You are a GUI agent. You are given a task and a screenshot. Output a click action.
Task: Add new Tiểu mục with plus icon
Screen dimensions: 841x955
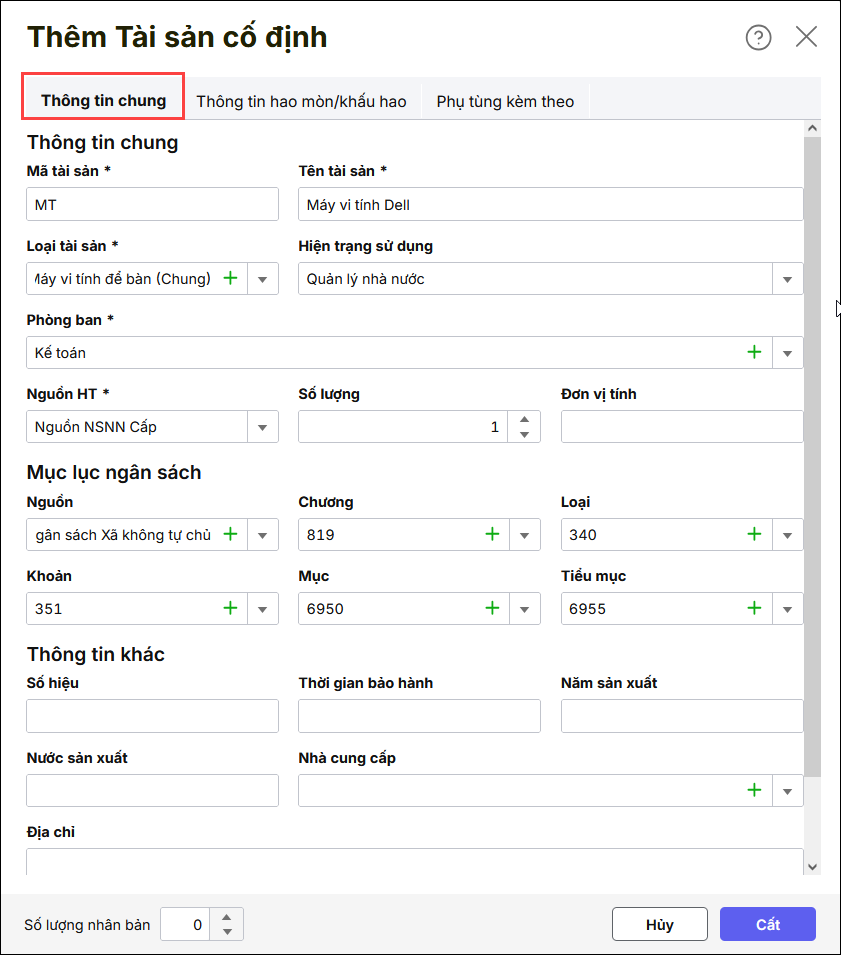pyautogui.click(x=754, y=608)
